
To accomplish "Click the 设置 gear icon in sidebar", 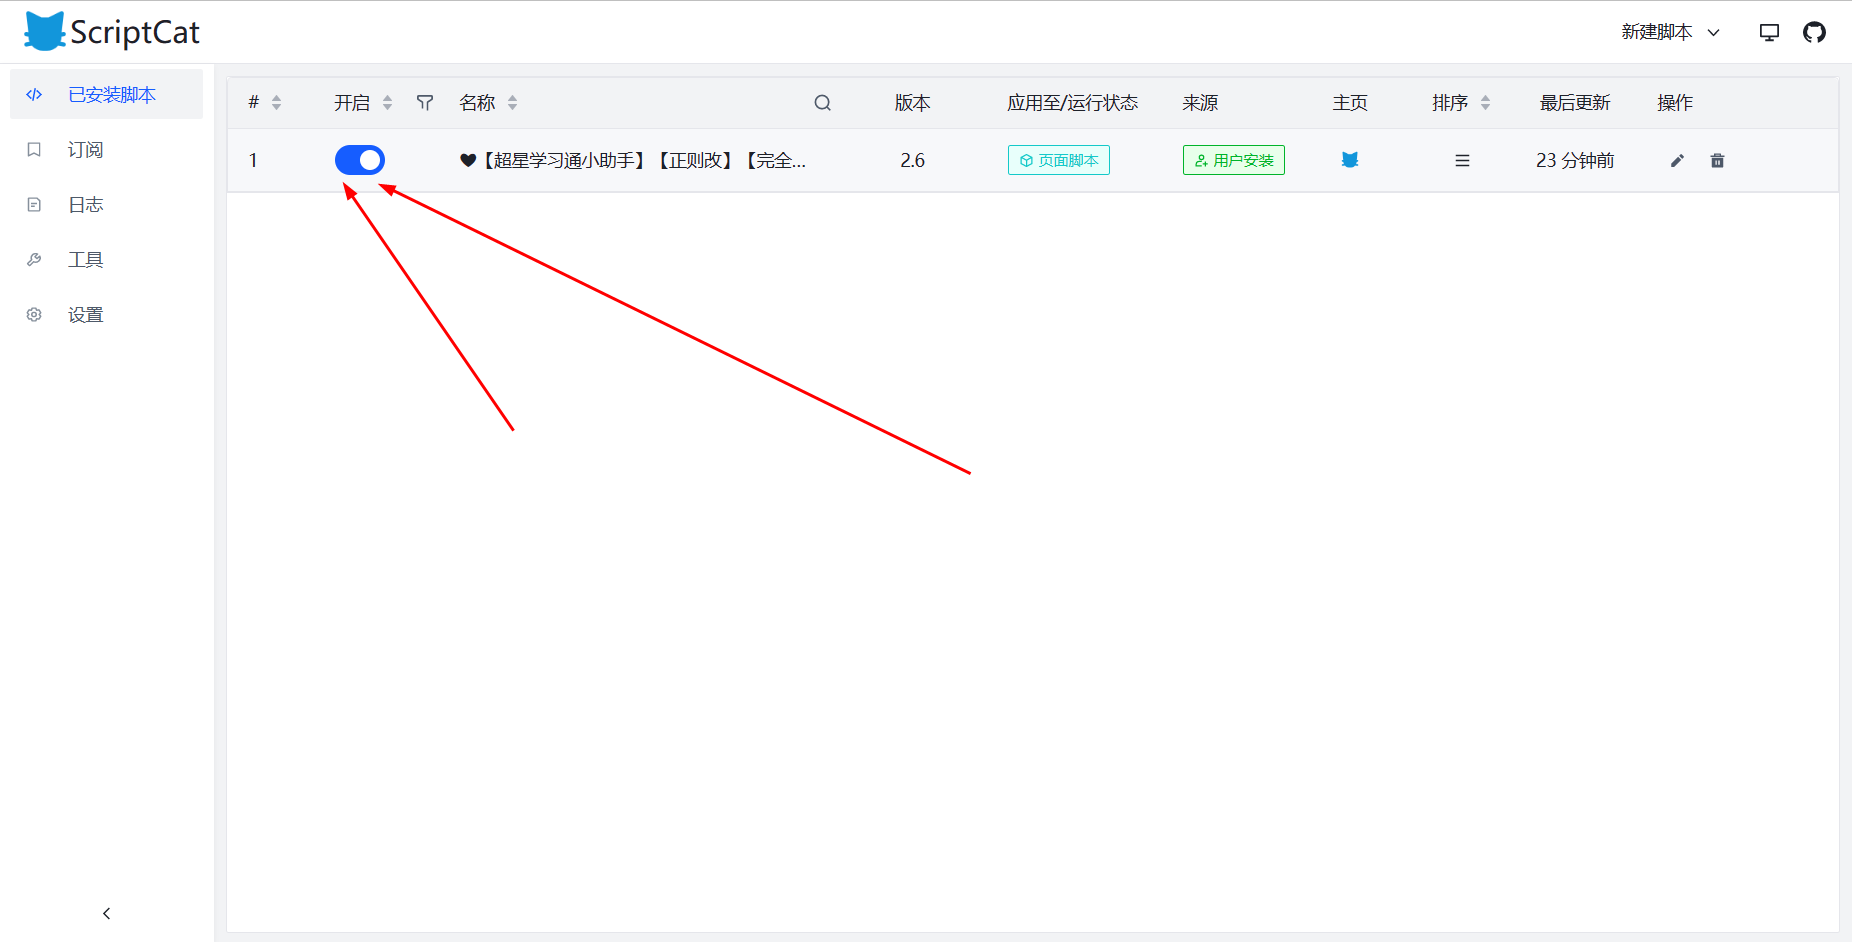I will pos(34,314).
